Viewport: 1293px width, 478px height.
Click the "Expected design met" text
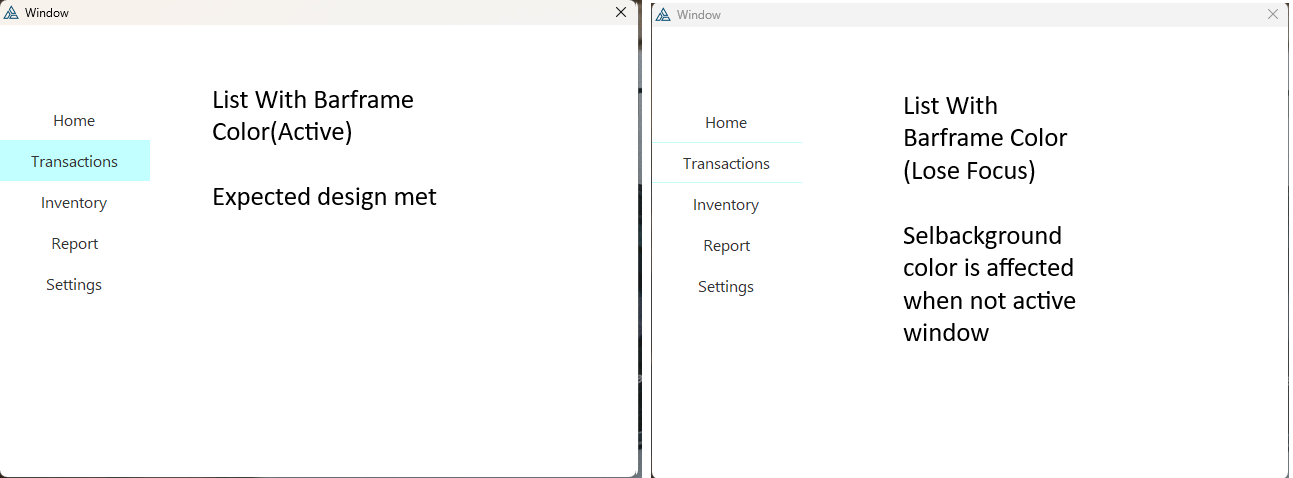tap(324, 197)
